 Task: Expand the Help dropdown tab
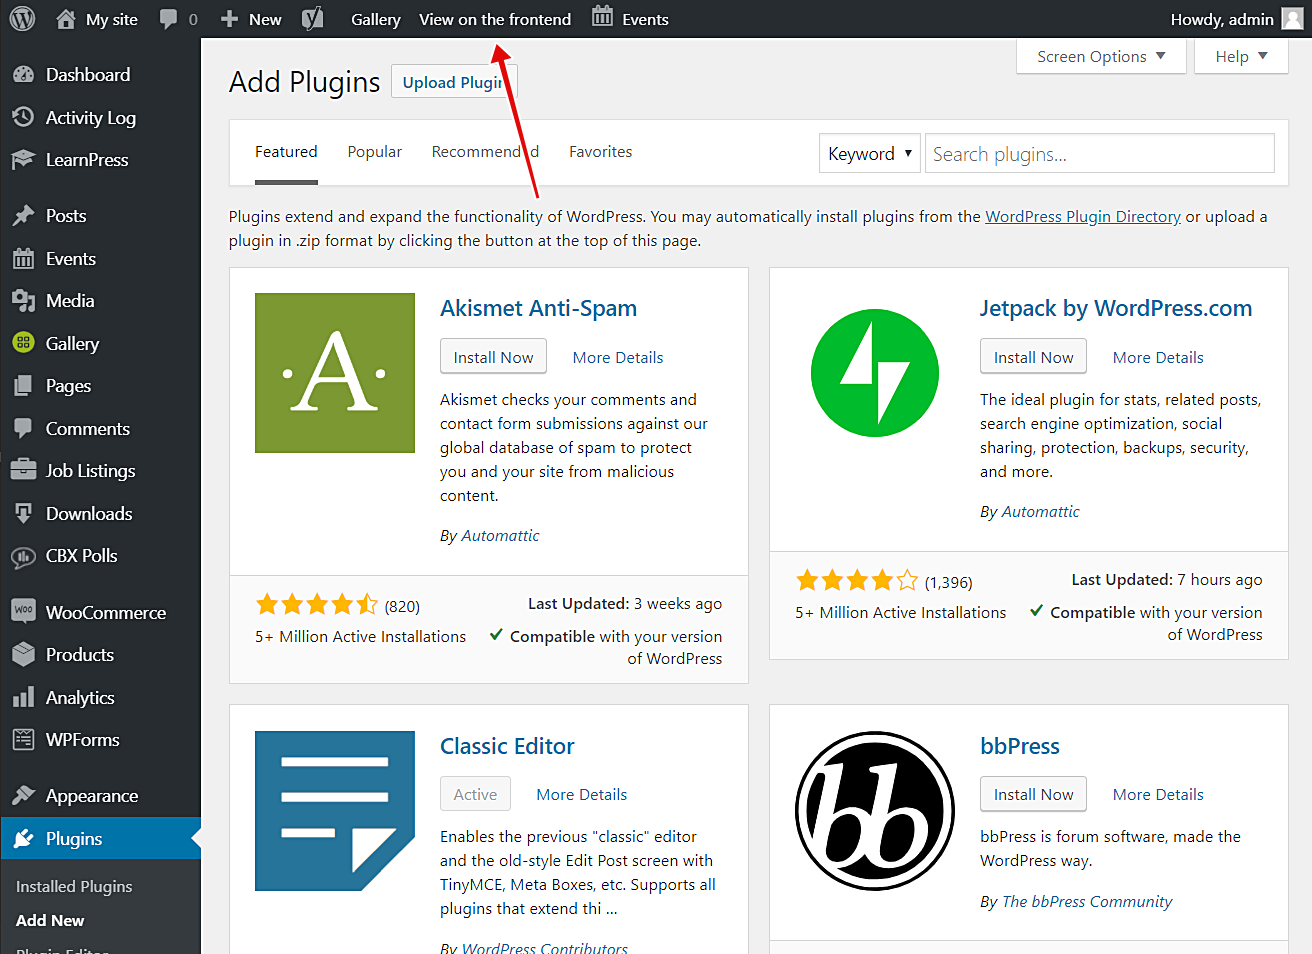[x=1241, y=57]
